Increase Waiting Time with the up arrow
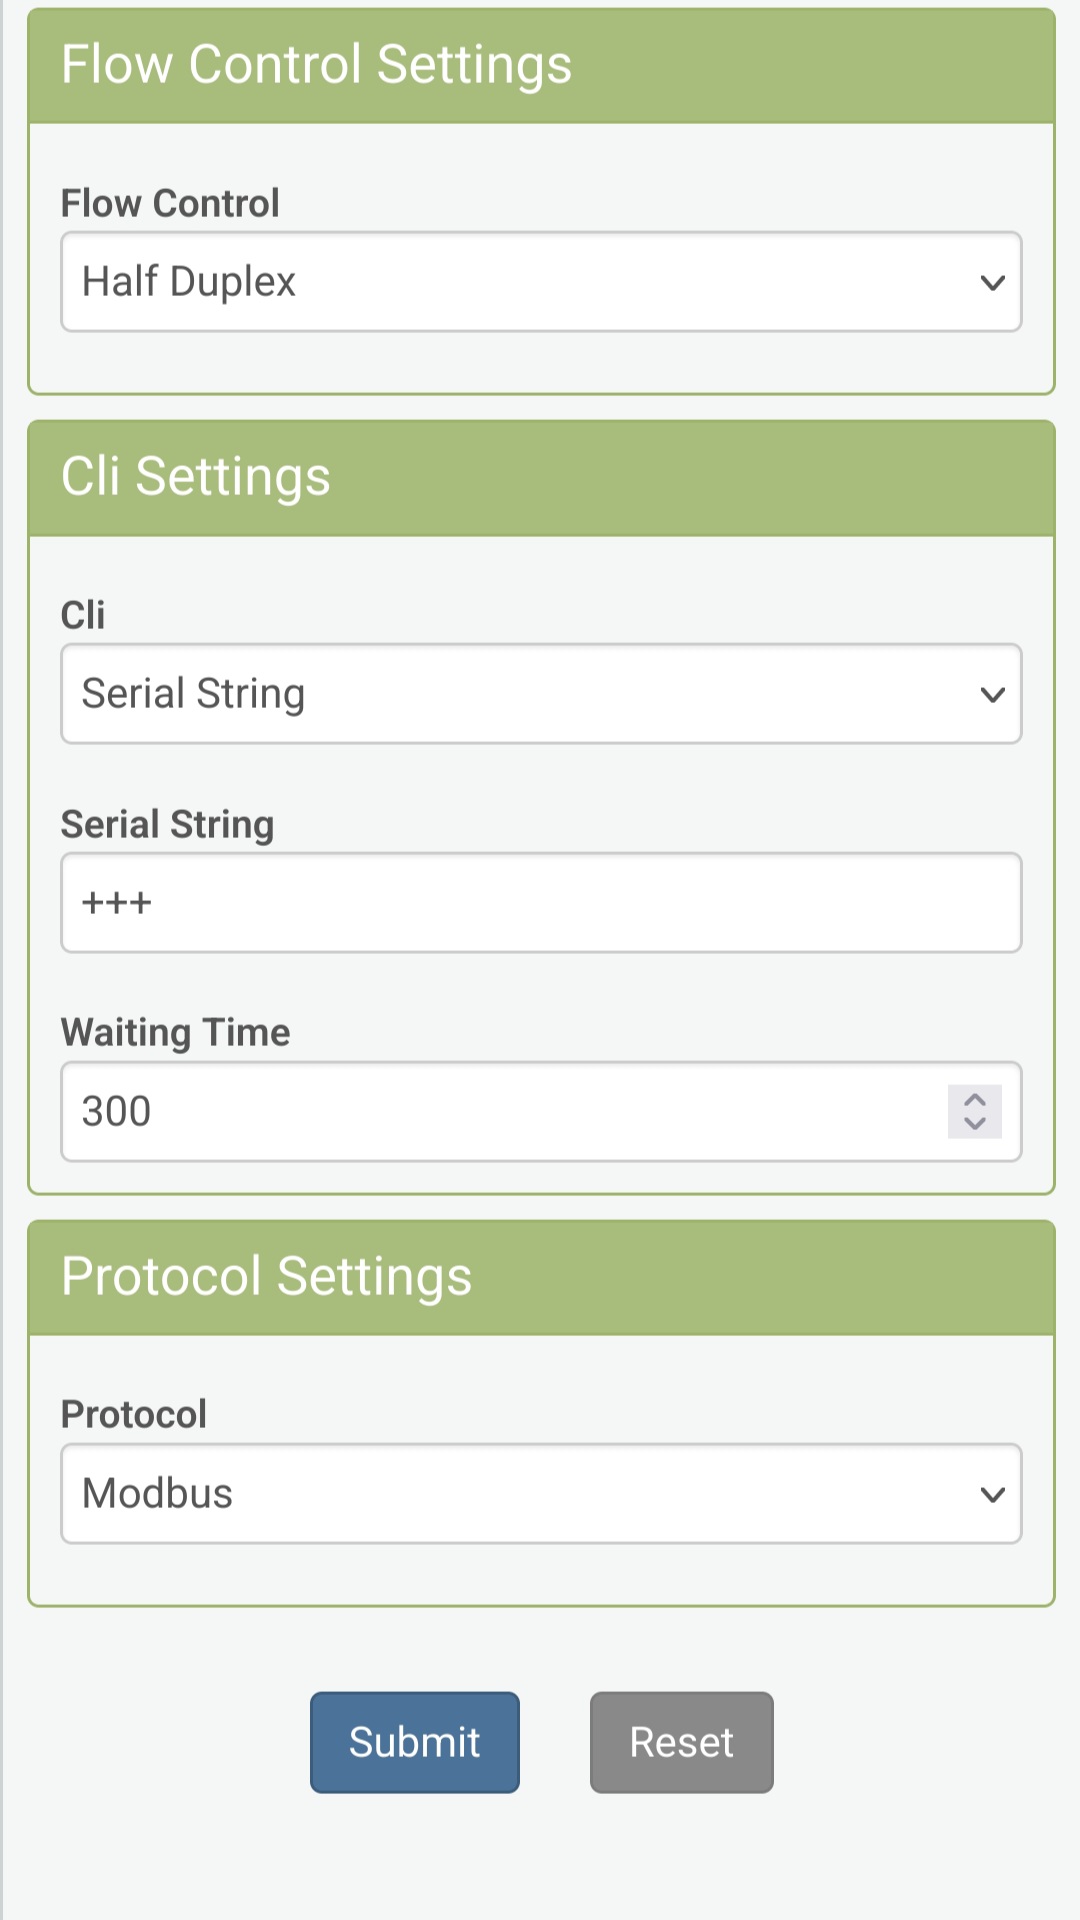Image resolution: width=1080 pixels, height=1920 pixels. (x=975, y=1099)
